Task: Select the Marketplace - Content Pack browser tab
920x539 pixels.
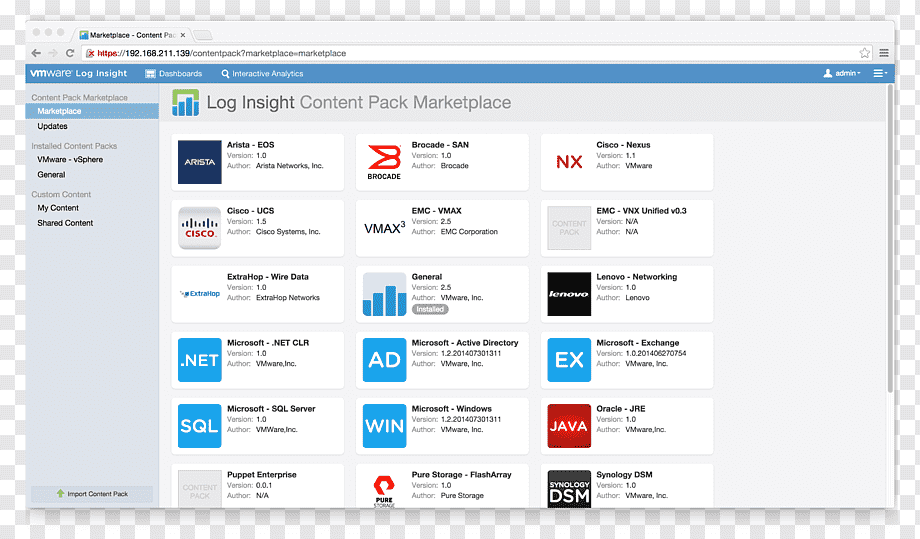Action: coord(133,35)
